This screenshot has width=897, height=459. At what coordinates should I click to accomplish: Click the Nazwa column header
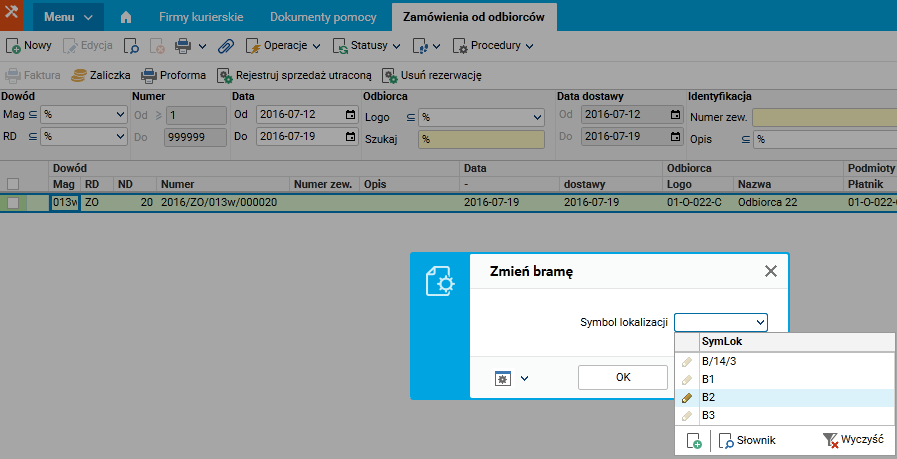(x=788, y=184)
